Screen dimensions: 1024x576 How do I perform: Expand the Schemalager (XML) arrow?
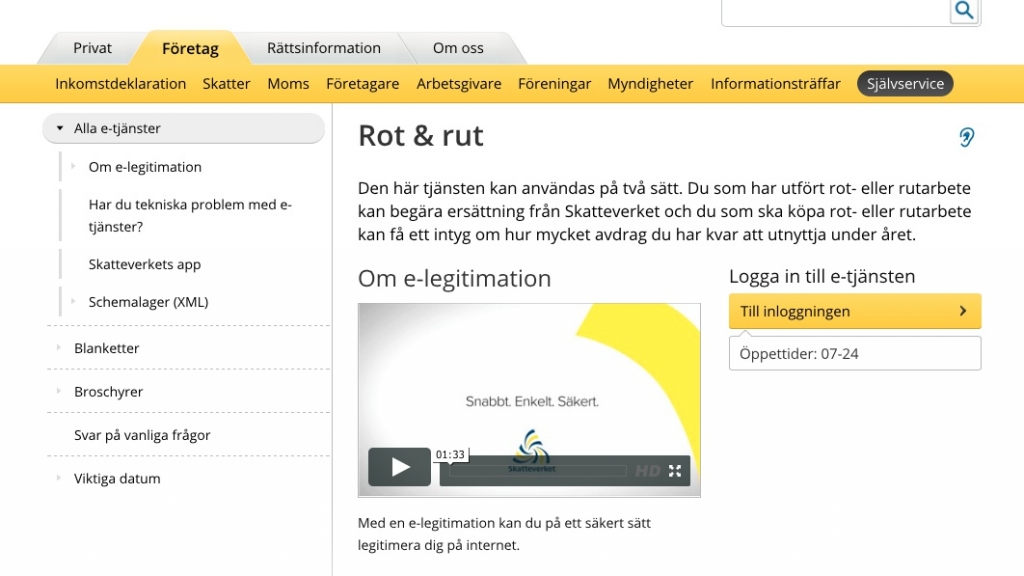pyautogui.click(x=73, y=301)
